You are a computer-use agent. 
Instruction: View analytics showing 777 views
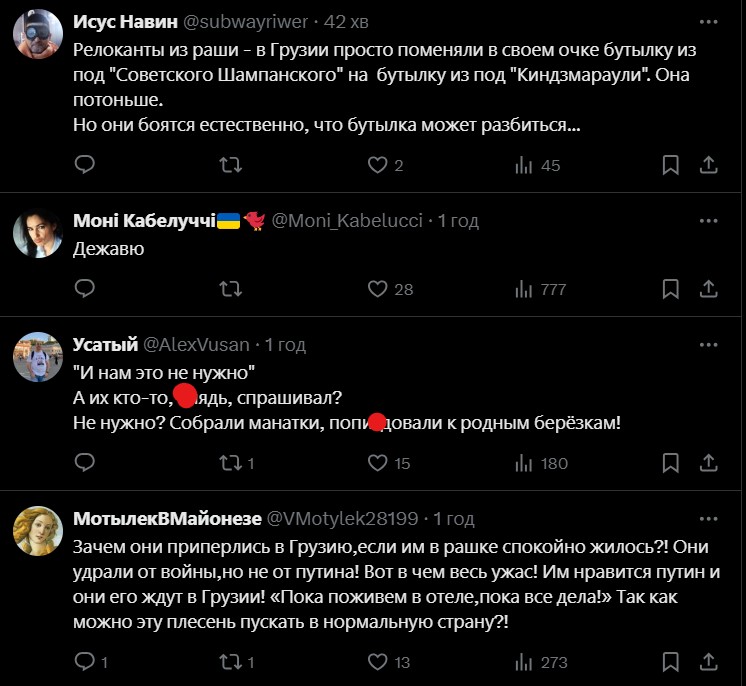[540, 289]
